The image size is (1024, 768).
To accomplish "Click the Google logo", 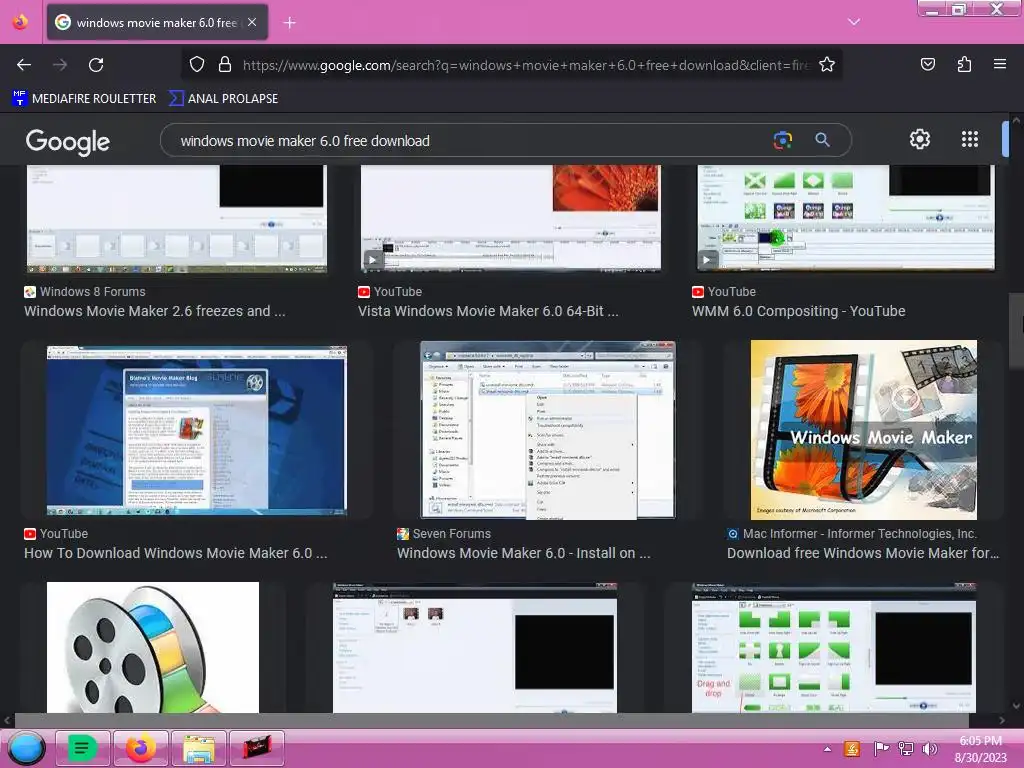I will click(x=67, y=142).
